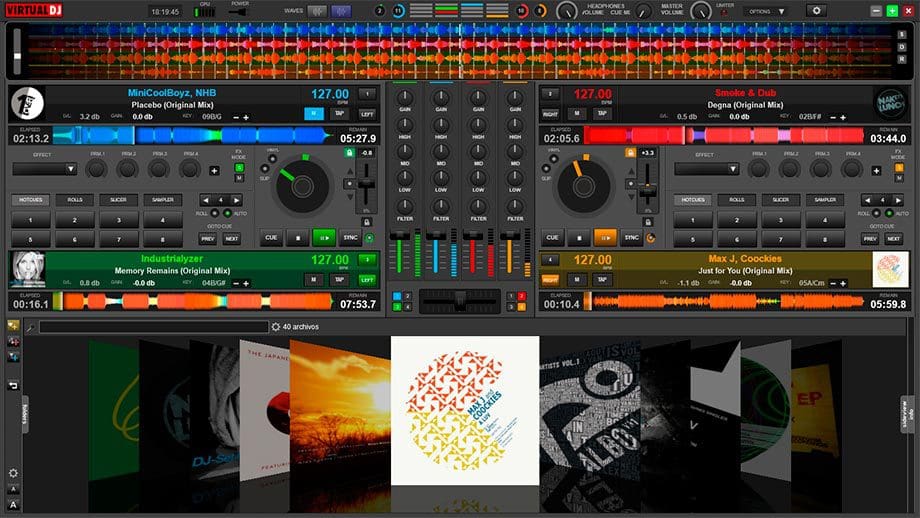Viewport: 920px width, 518px height.
Task: Switch to ROLLS tab on right deck
Action: click(x=736, y=200)
